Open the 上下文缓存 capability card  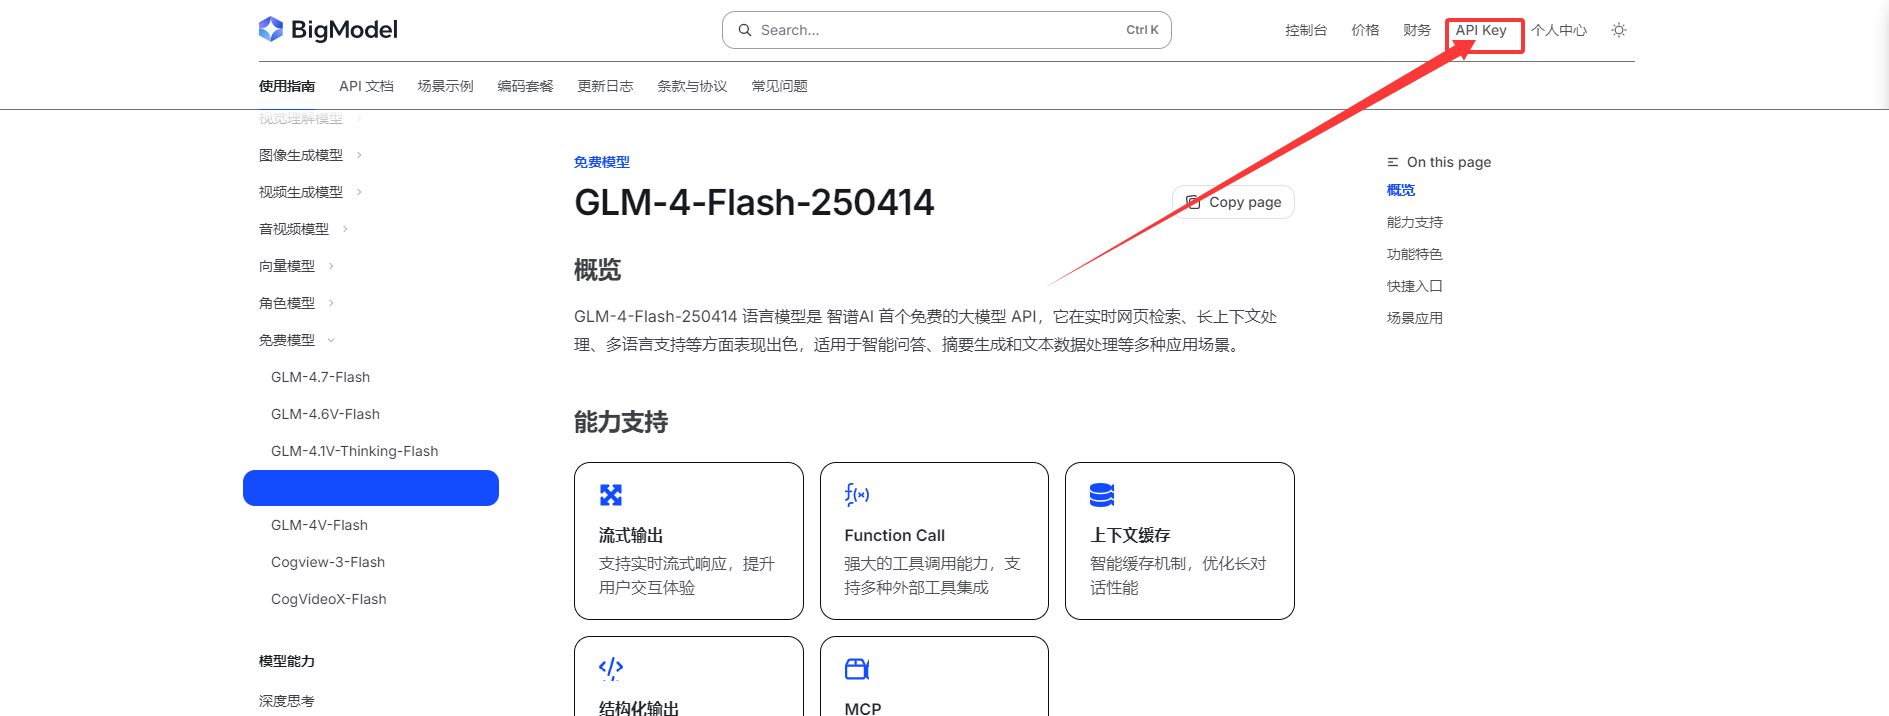tap(1180, 541)
